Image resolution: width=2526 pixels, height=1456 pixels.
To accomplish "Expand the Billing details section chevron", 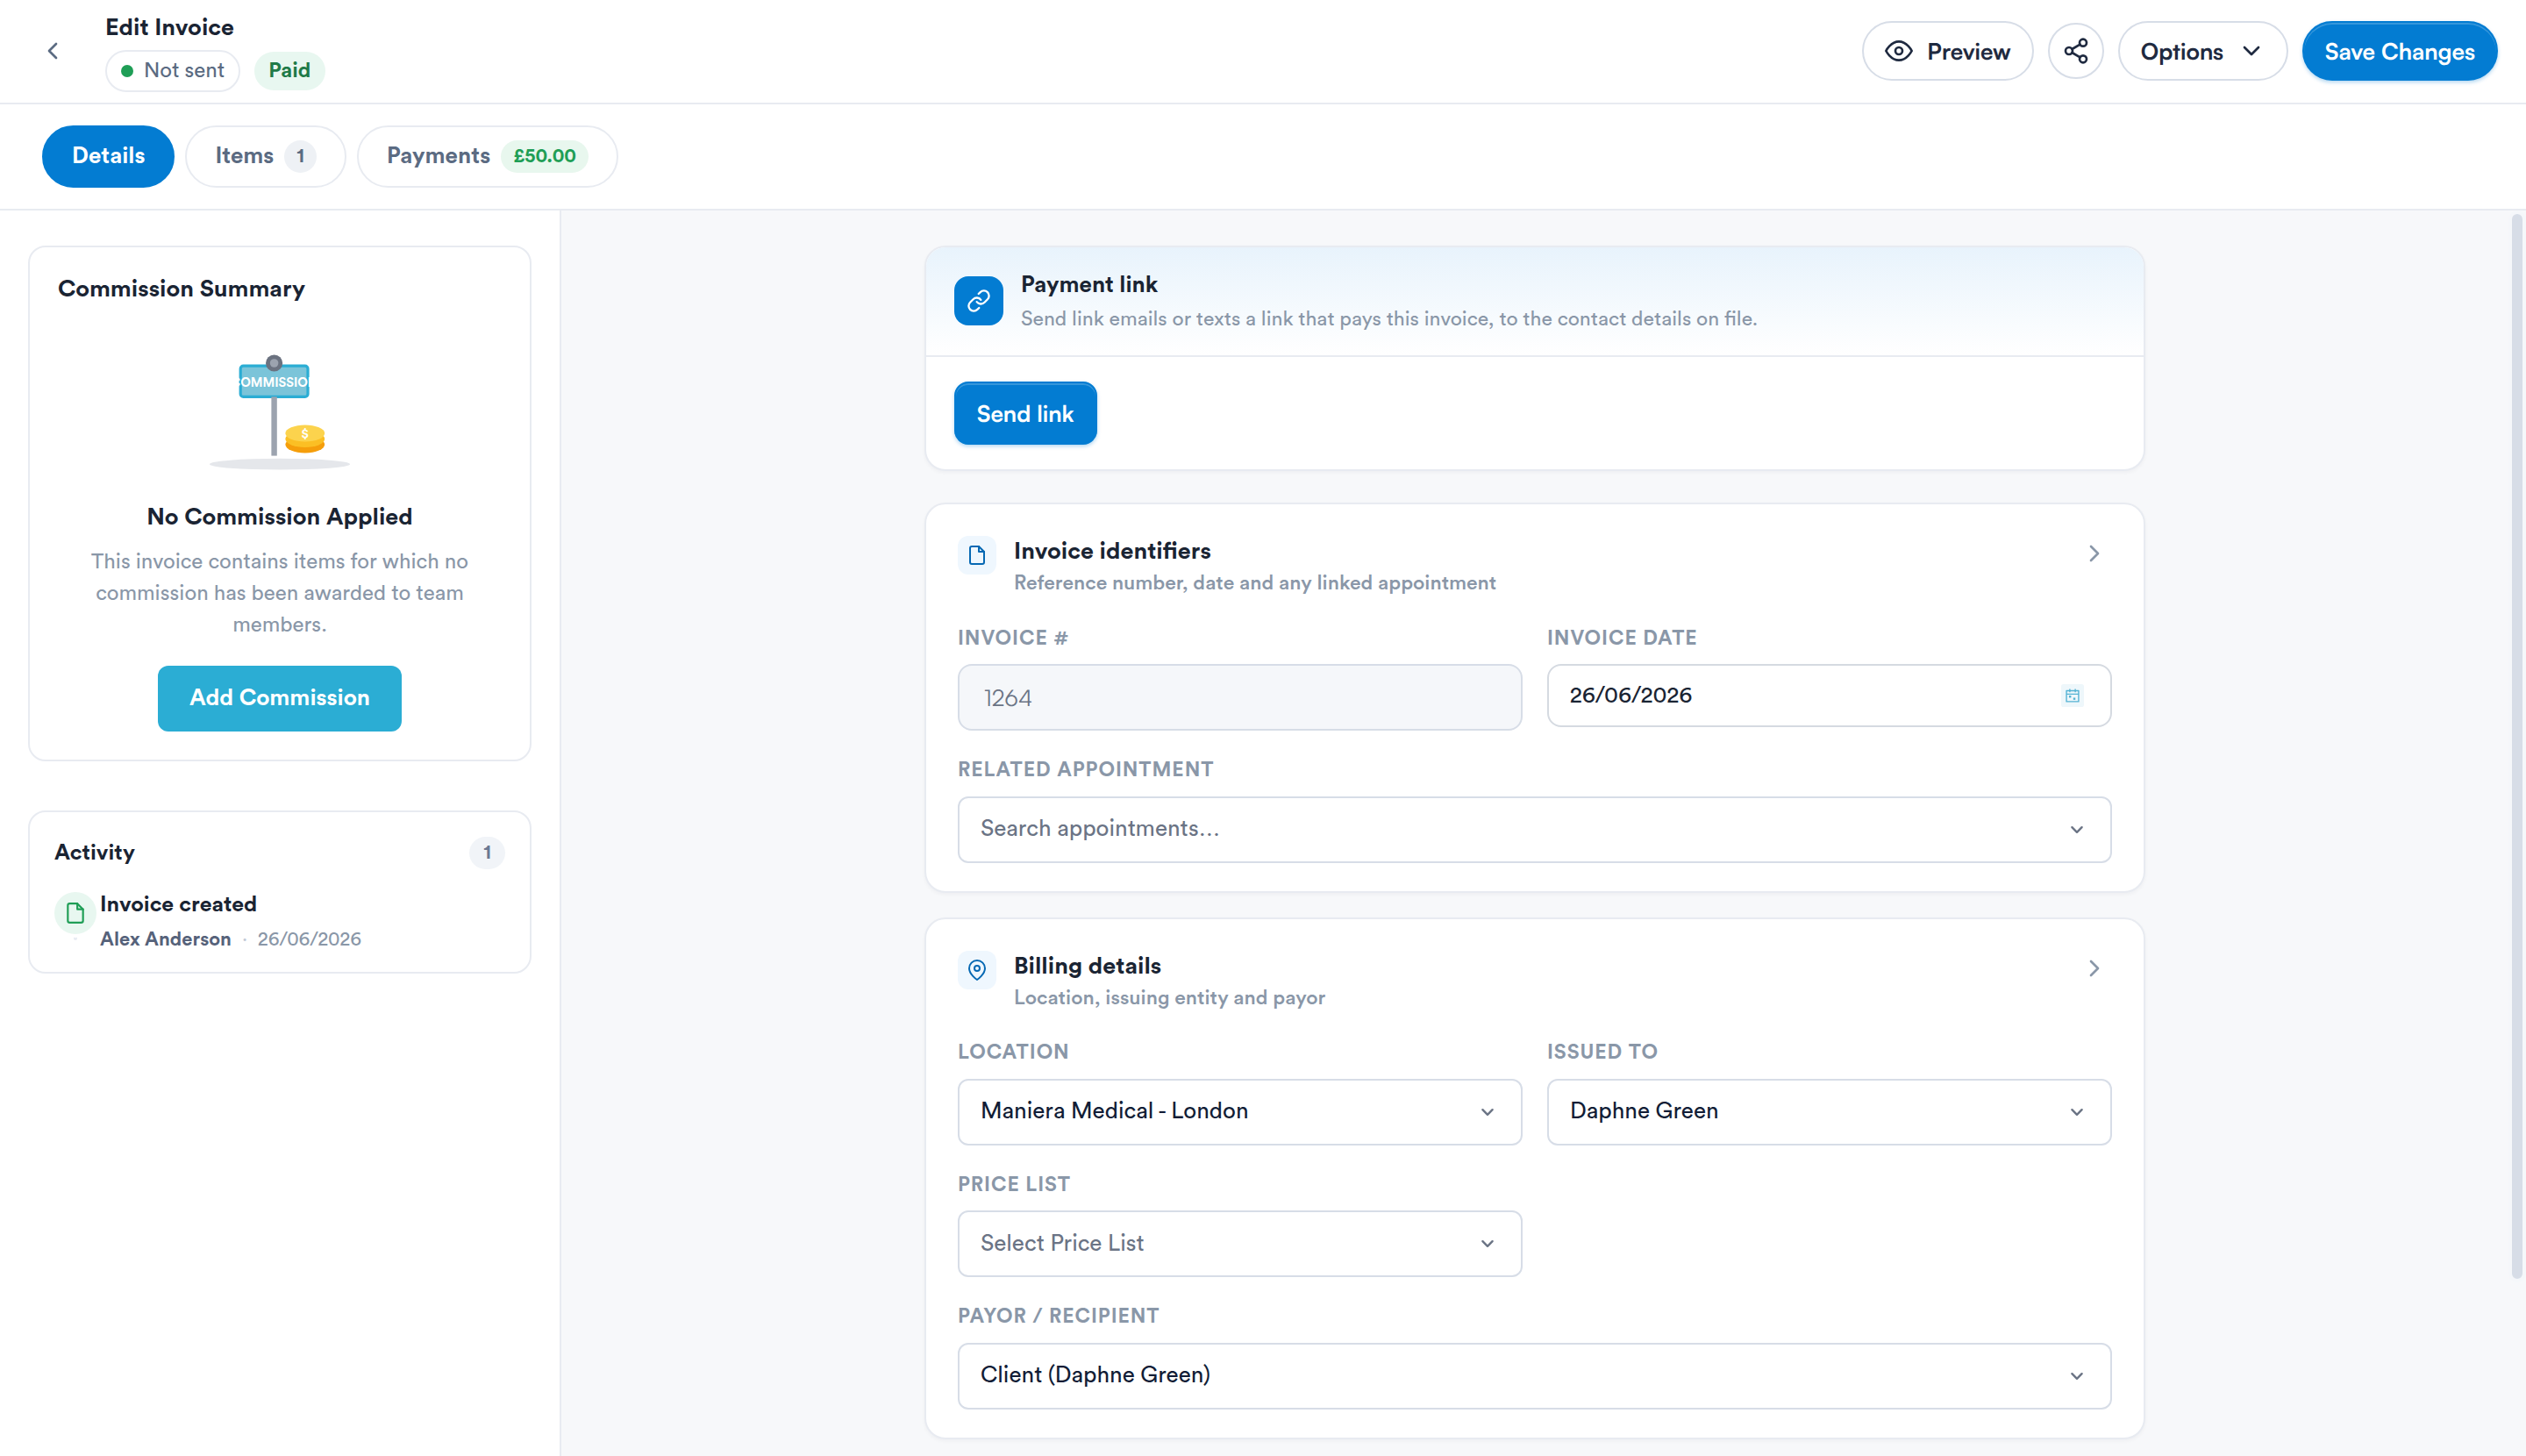I will (x=2094, y=969).
